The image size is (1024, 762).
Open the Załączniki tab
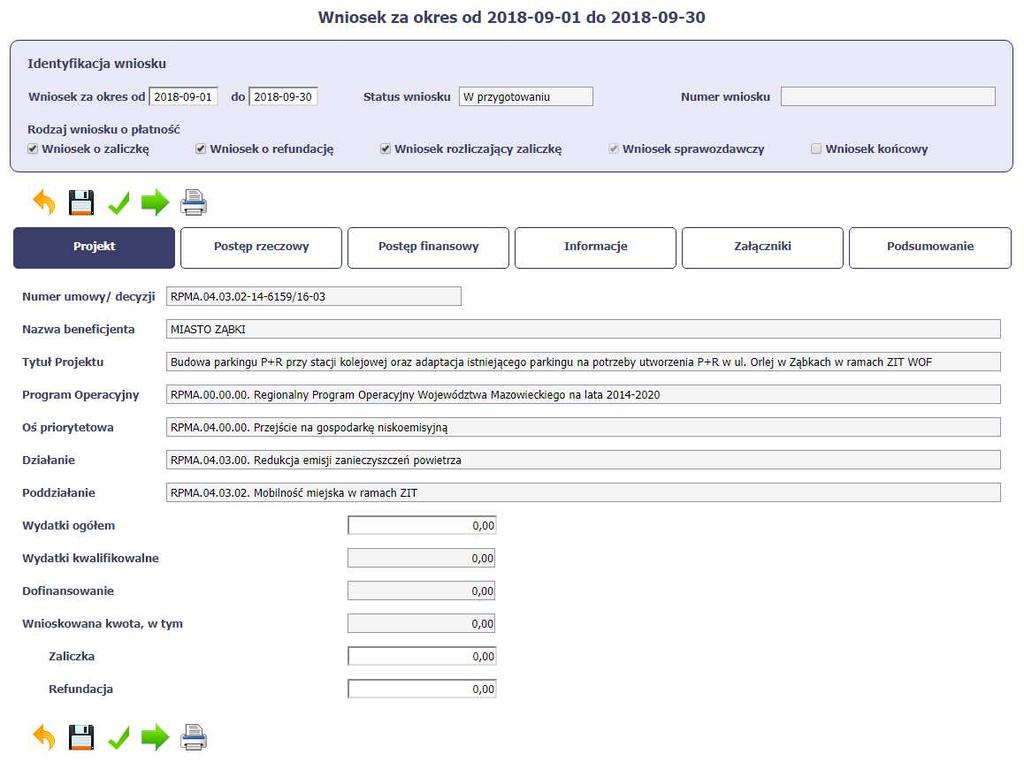[x=763, y=247]
